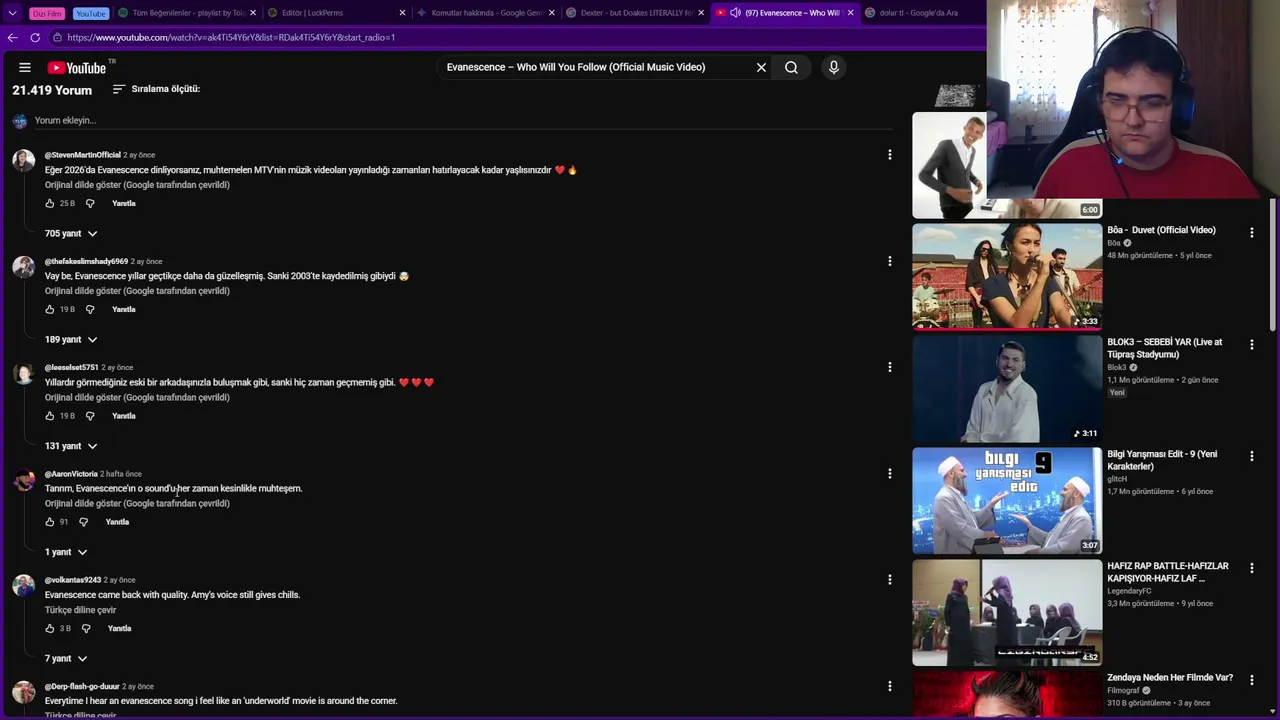Show original language for @thefakeslimshady6969 comment
The image size is (1280, 720).
point(137,291)
